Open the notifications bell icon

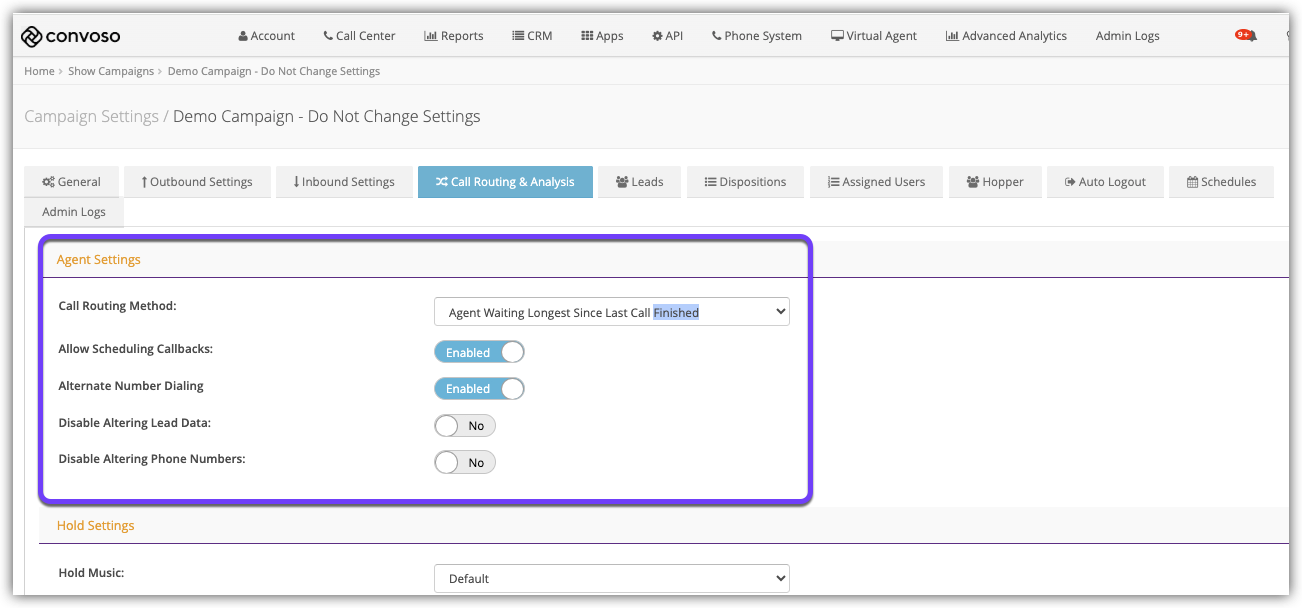[x=1251, y=36]
